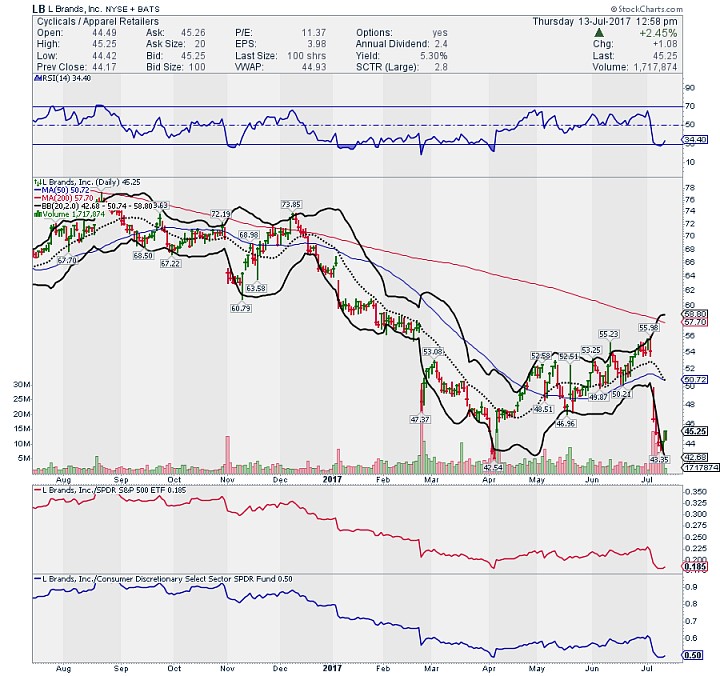
Task: Click the 1717874 volume axis tag
Action: click(701, 468)
